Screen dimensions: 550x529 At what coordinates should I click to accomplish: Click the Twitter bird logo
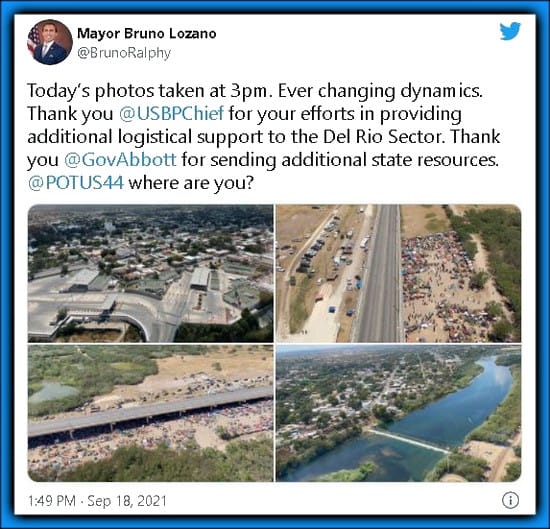pos(510,31)
